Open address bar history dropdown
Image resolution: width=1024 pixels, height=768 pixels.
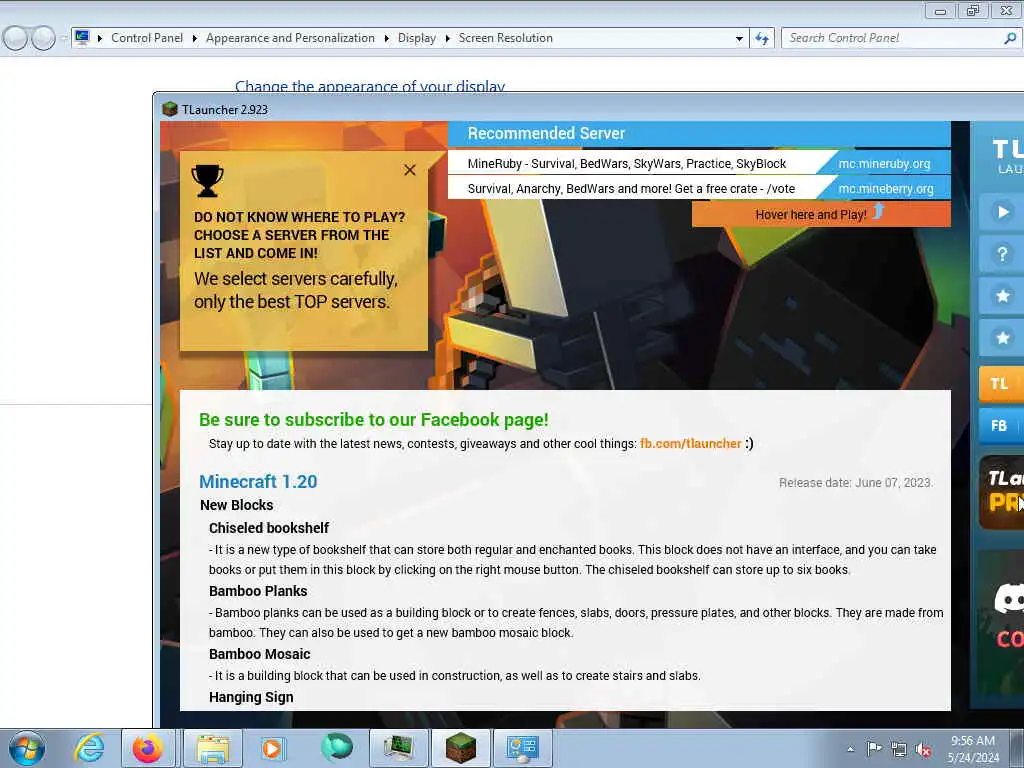pos(739,39)
